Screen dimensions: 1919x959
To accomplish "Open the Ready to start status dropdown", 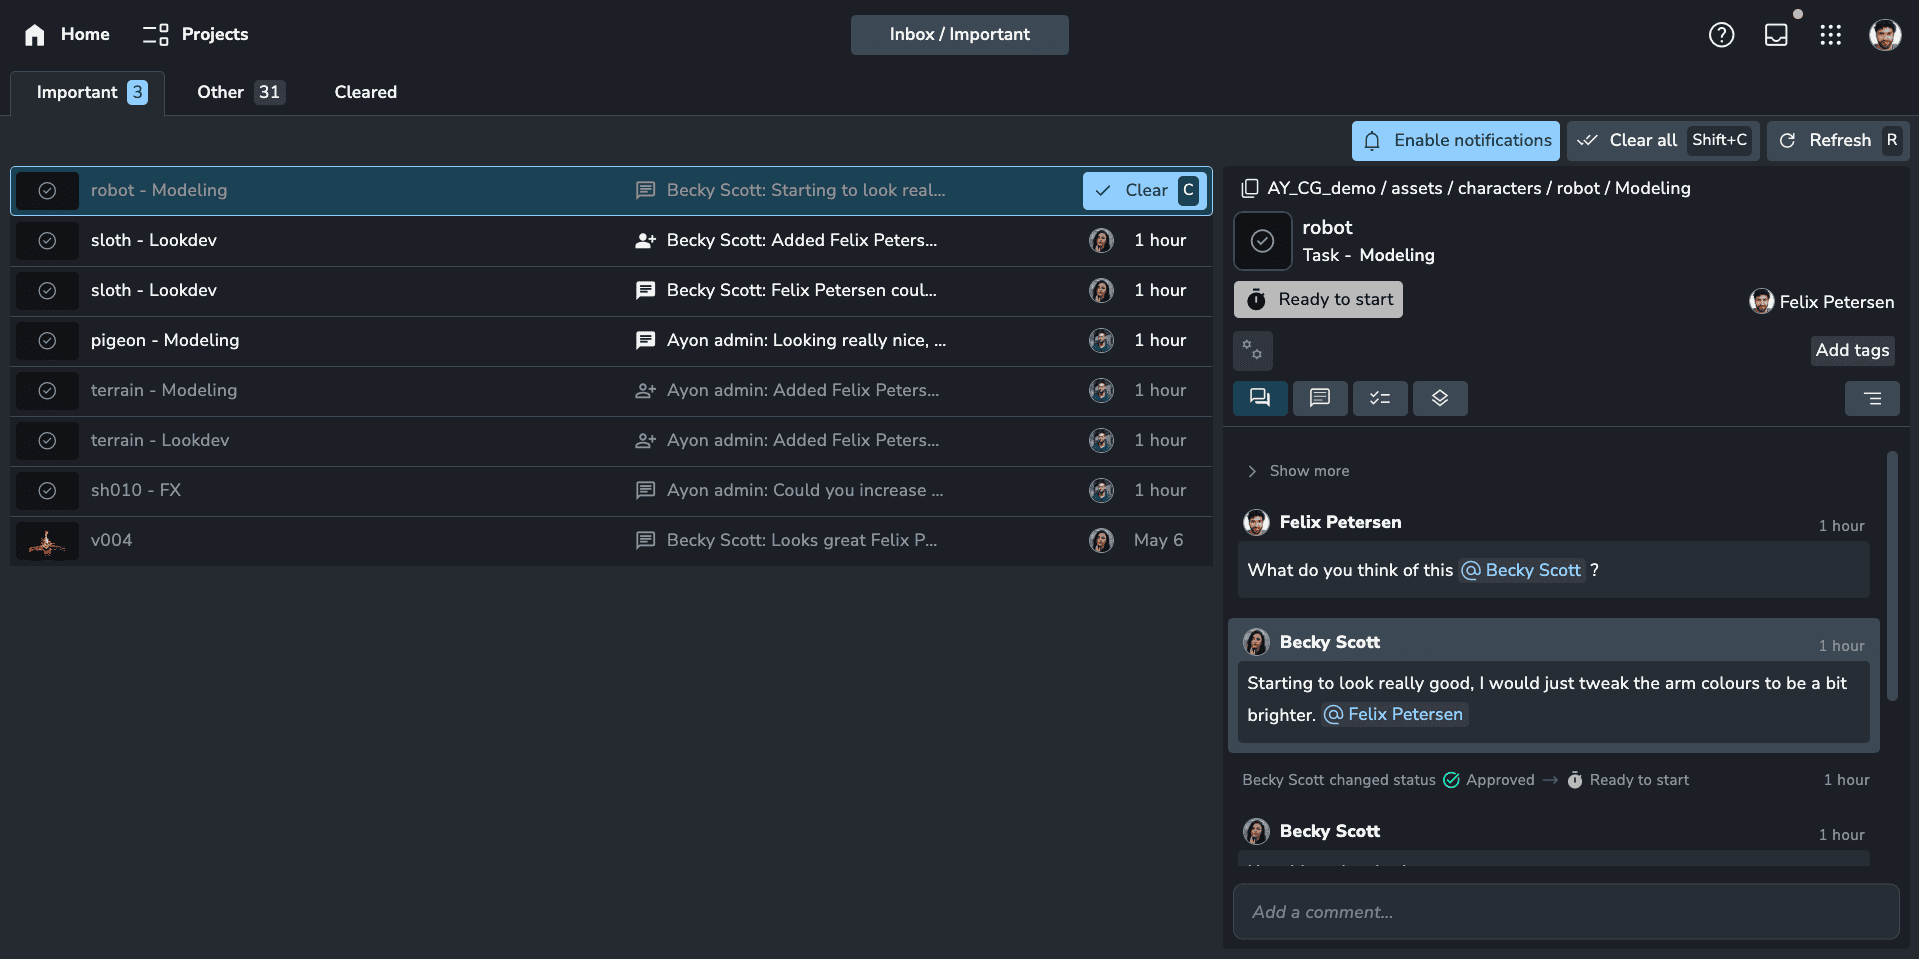I will pyautogui.click(x=1318, y=300).
